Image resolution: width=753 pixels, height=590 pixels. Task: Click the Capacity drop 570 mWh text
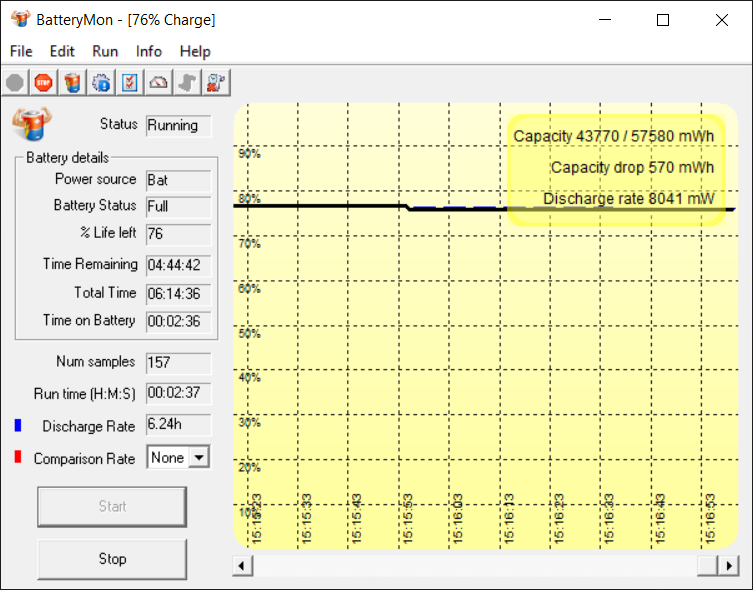click(x=632, y=168)
